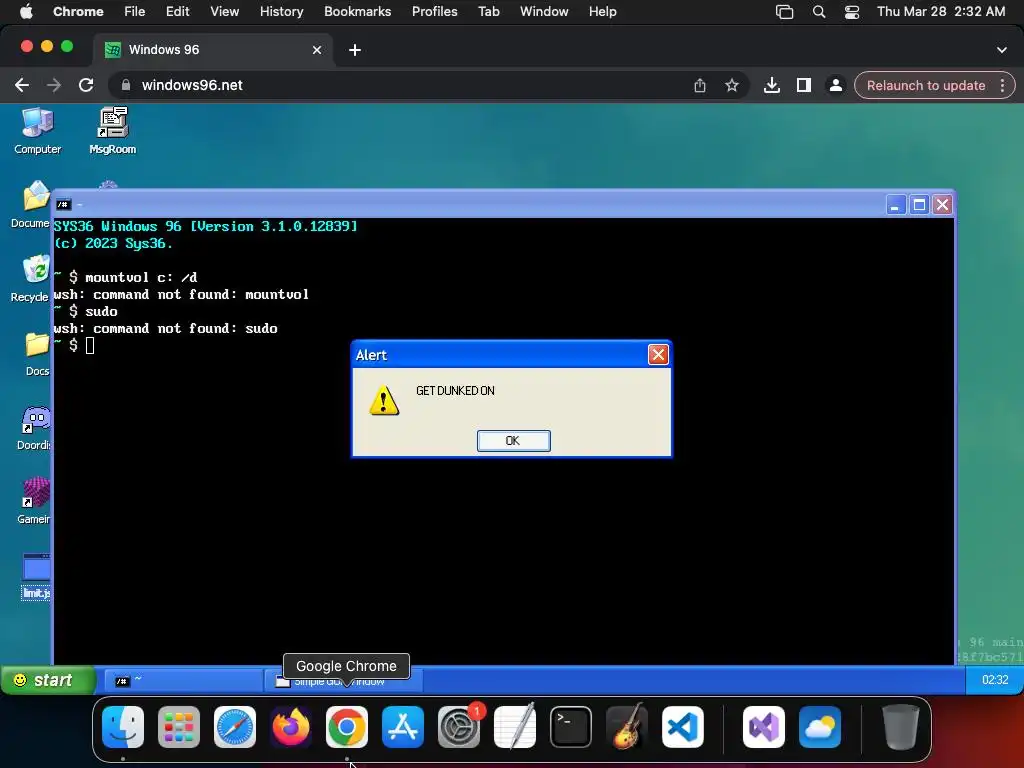The image size is (1024, 768).
Task: Open the Computer desktop icon
Action: click(x=37, y=131)
